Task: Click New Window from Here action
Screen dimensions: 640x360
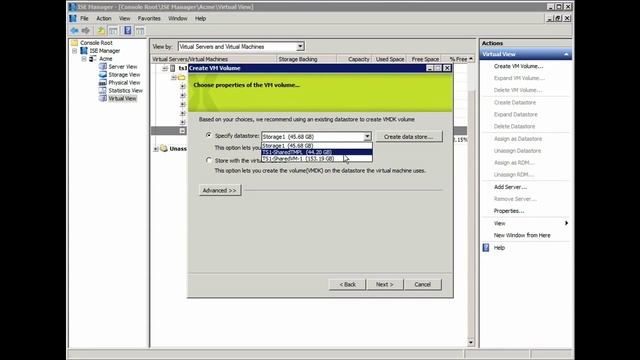Action: coord(522,235)
